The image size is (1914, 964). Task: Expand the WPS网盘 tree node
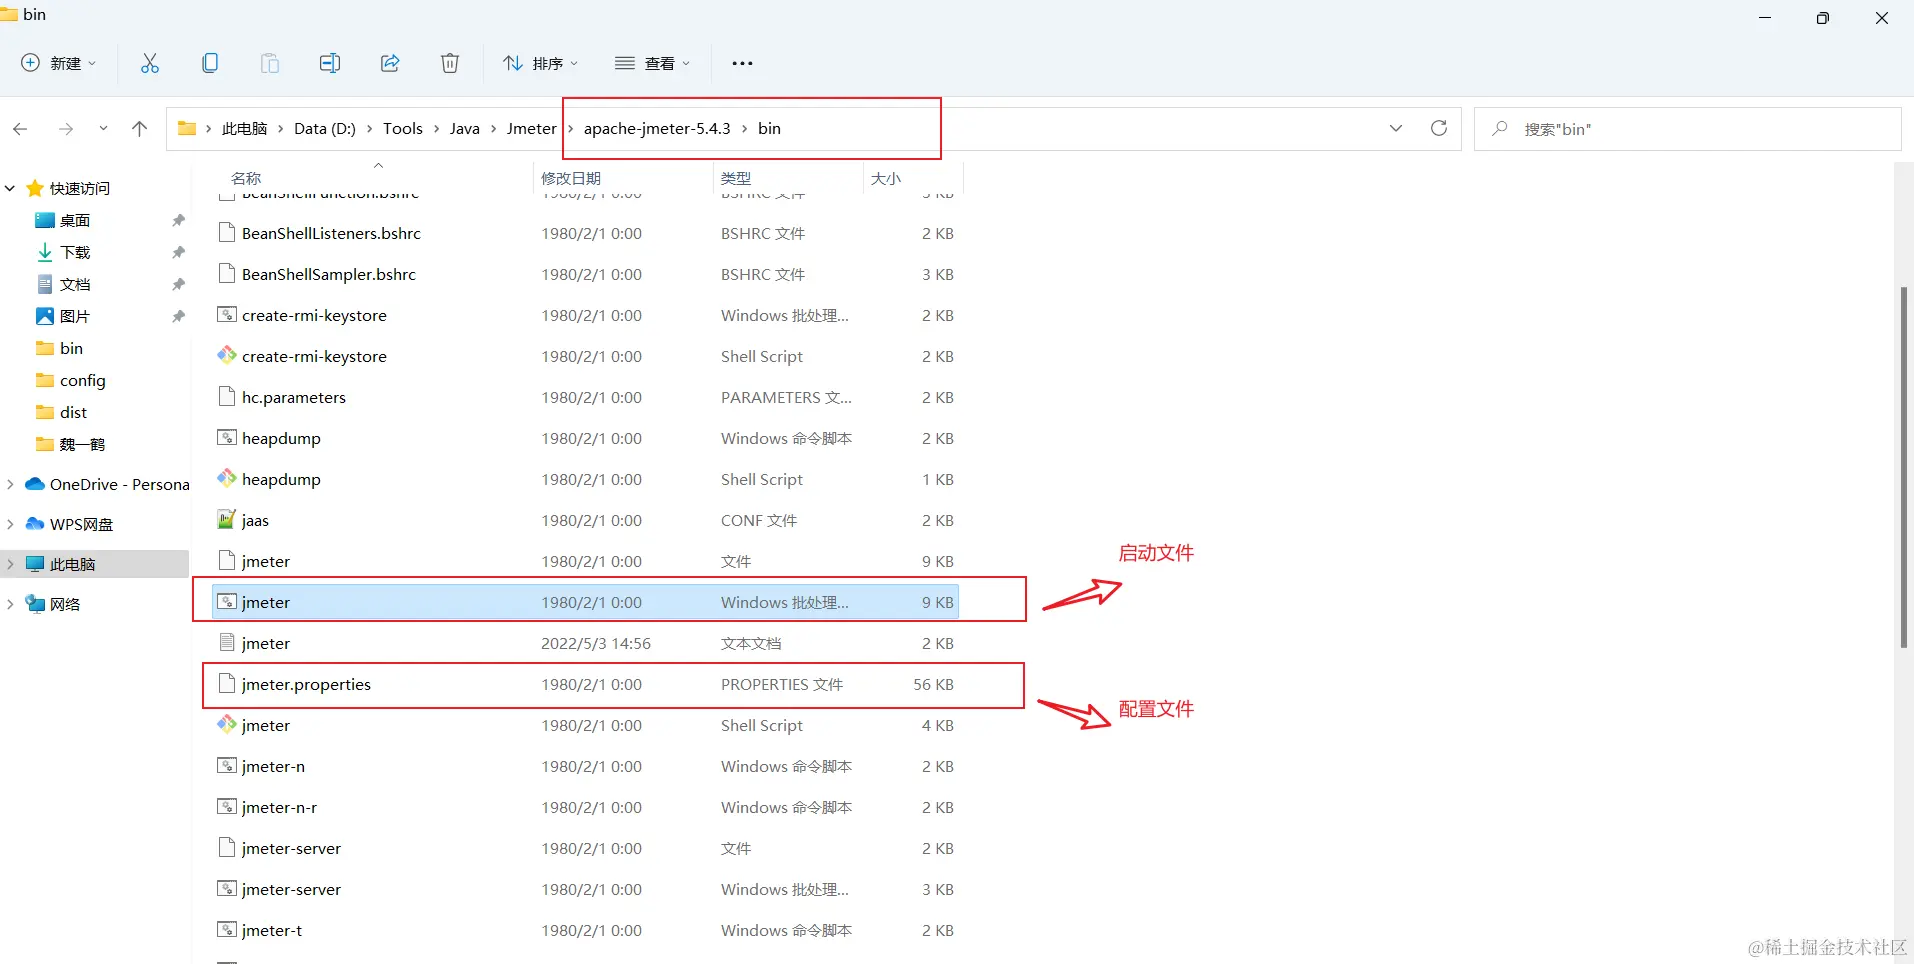[10, 524]
